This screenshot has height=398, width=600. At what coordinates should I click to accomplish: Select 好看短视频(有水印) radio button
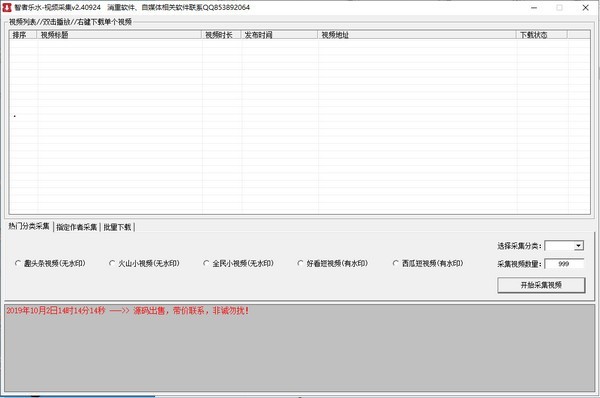click(x=333, y=263)
